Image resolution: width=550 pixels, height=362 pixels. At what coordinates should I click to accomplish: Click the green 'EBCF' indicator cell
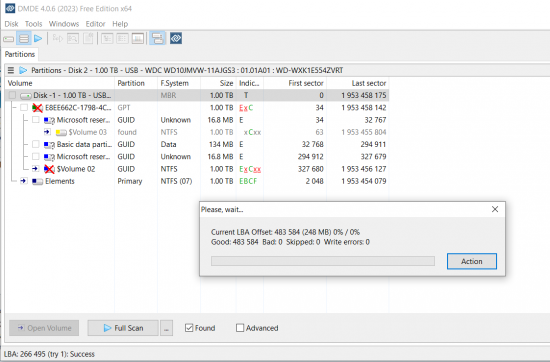coord(248,181)
